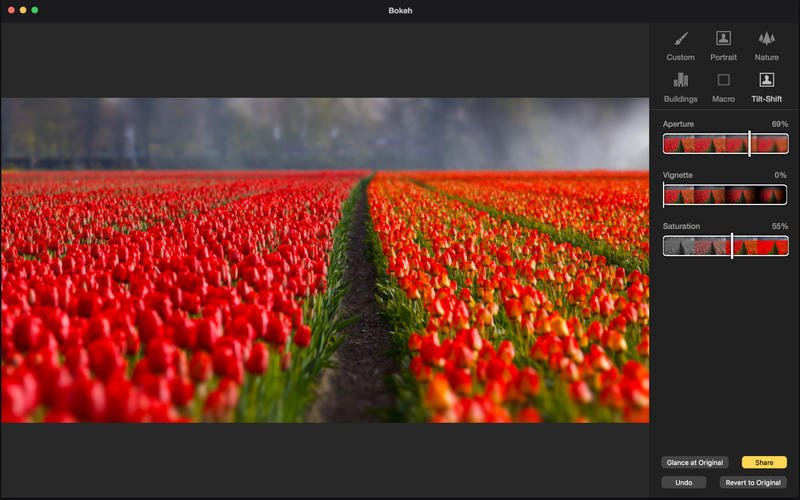Viewport: 800px width, 500px height.
Task: Click the Saturation label
Action: (x=681, y=226)
